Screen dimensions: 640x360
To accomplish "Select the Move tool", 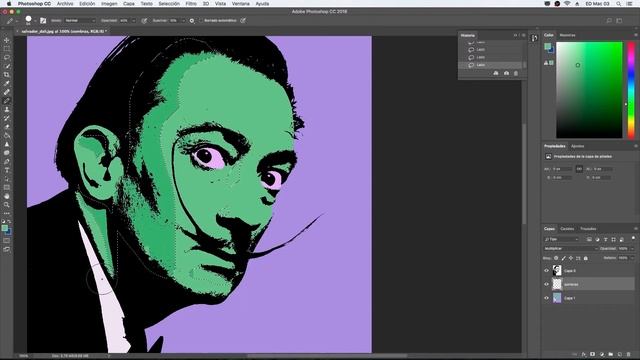I will 7,40.
